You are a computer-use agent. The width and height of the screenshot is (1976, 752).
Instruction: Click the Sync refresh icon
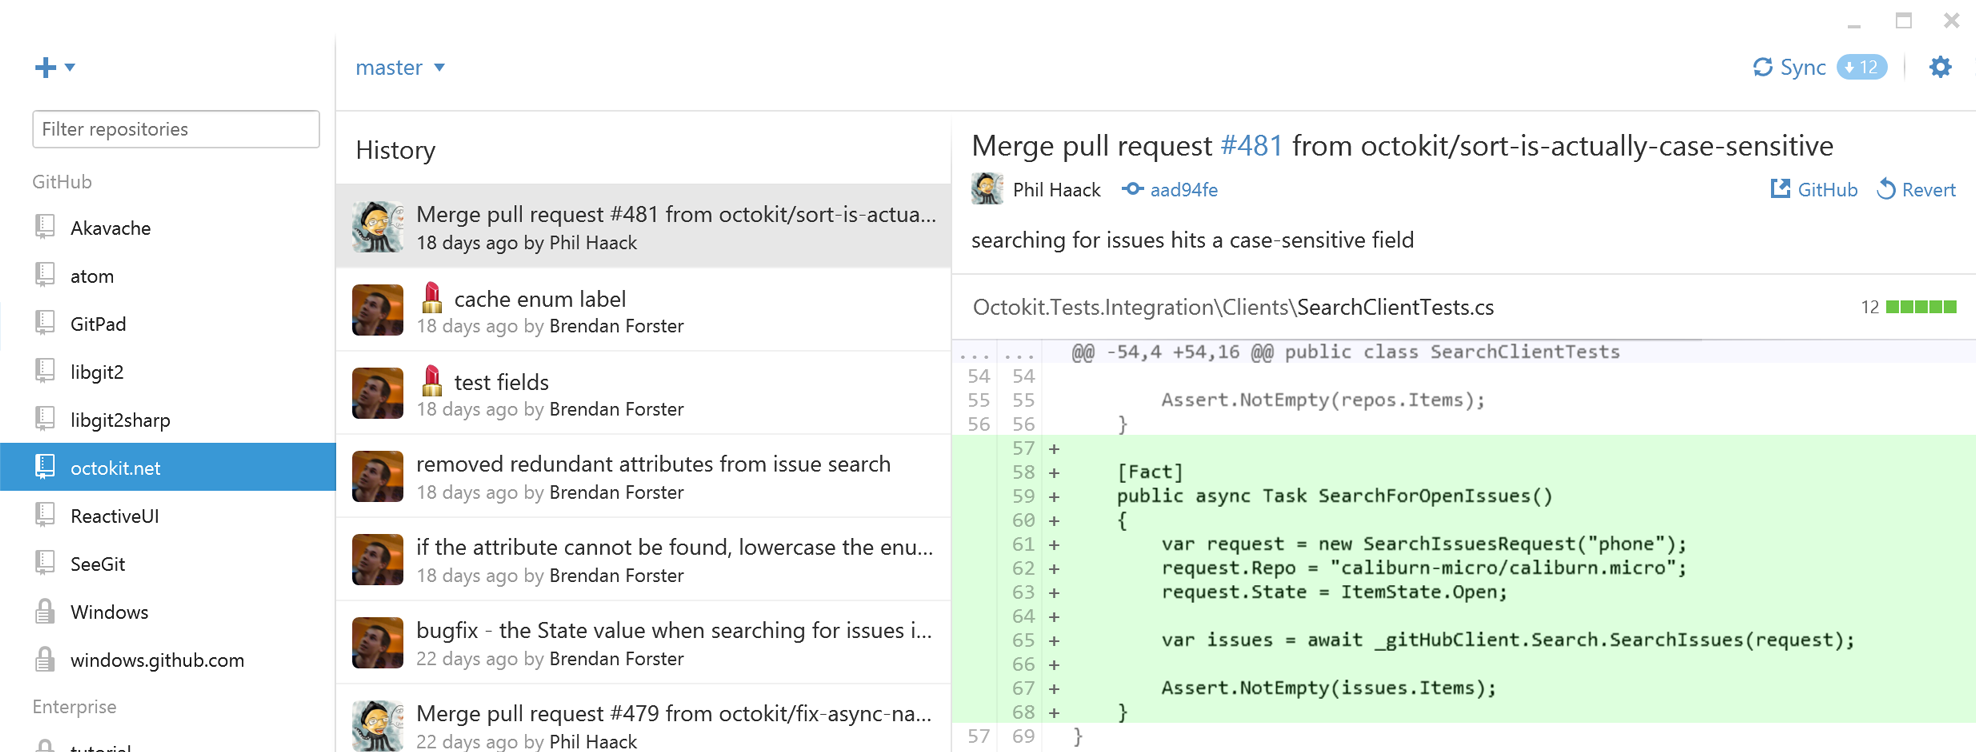pos(1762,67)
